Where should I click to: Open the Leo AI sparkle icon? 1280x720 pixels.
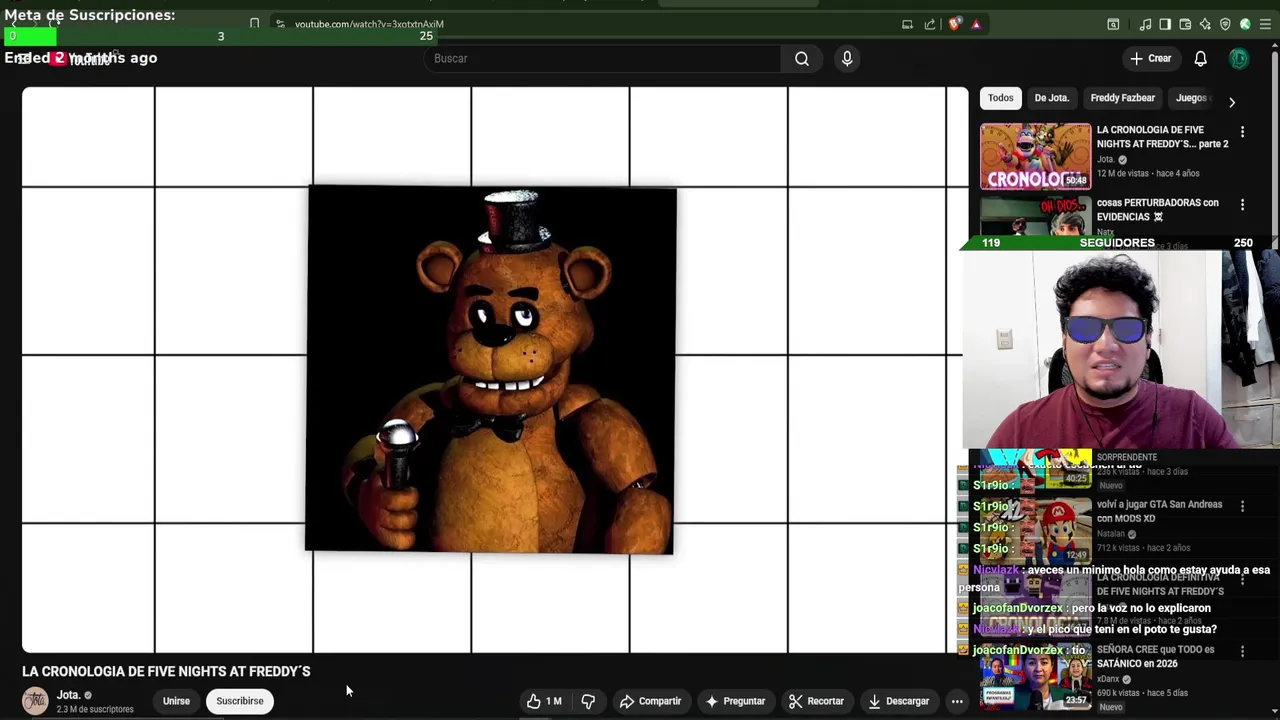1205,24
